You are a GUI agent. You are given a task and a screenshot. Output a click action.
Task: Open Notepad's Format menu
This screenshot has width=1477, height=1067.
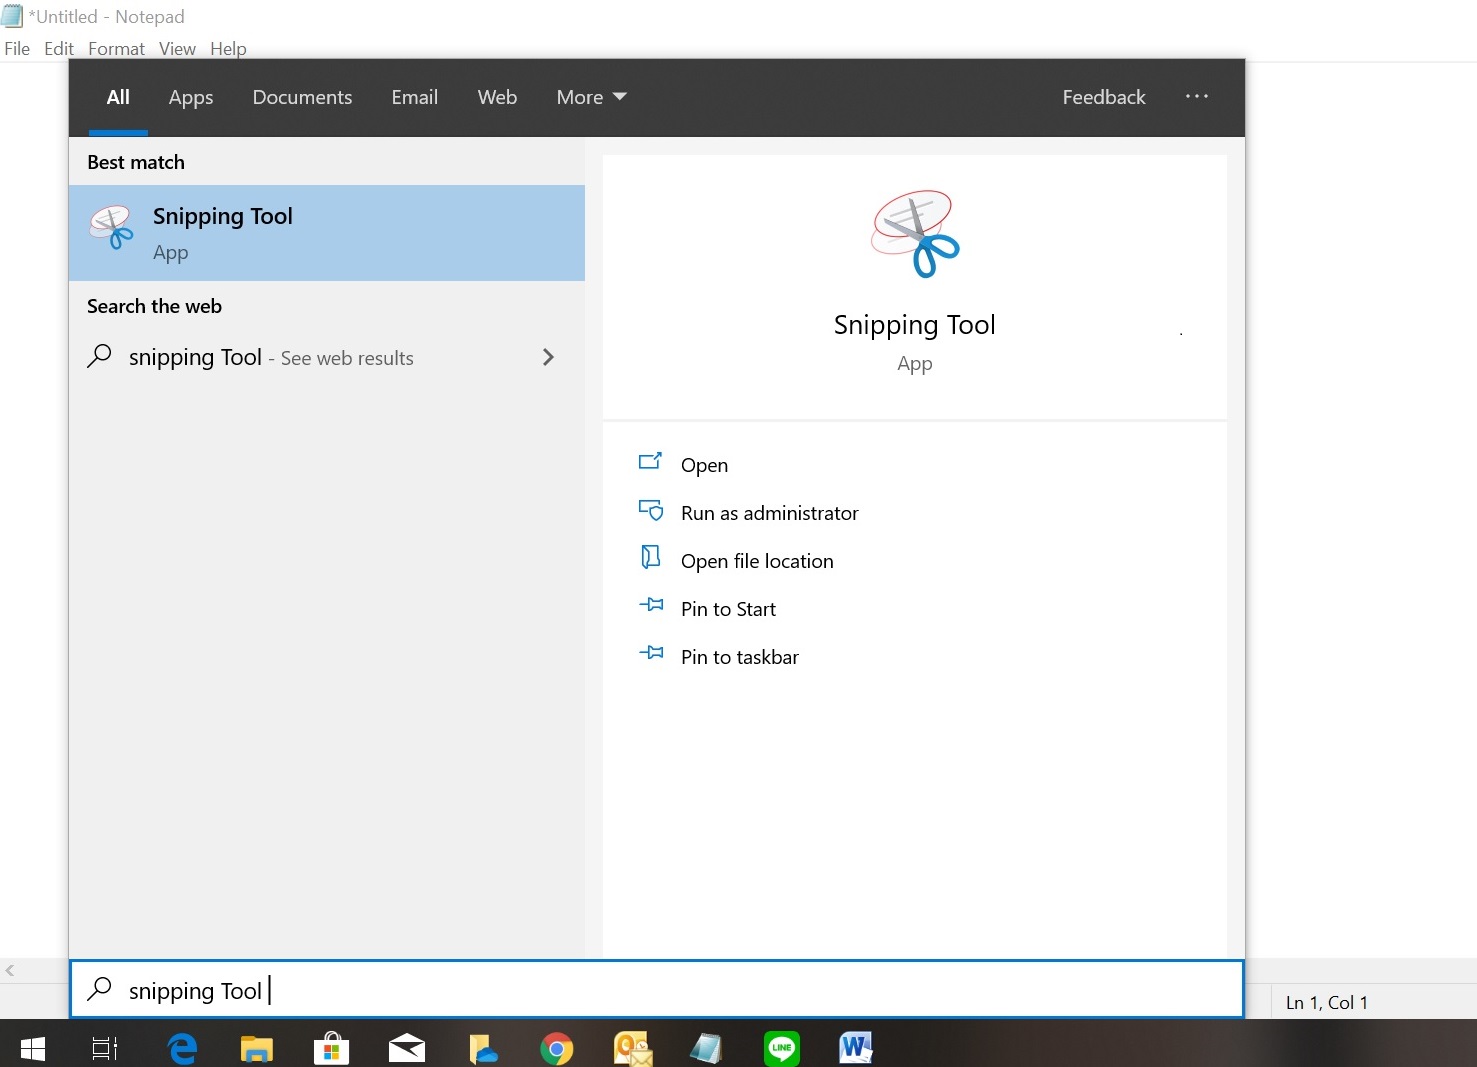coord(116,48)
